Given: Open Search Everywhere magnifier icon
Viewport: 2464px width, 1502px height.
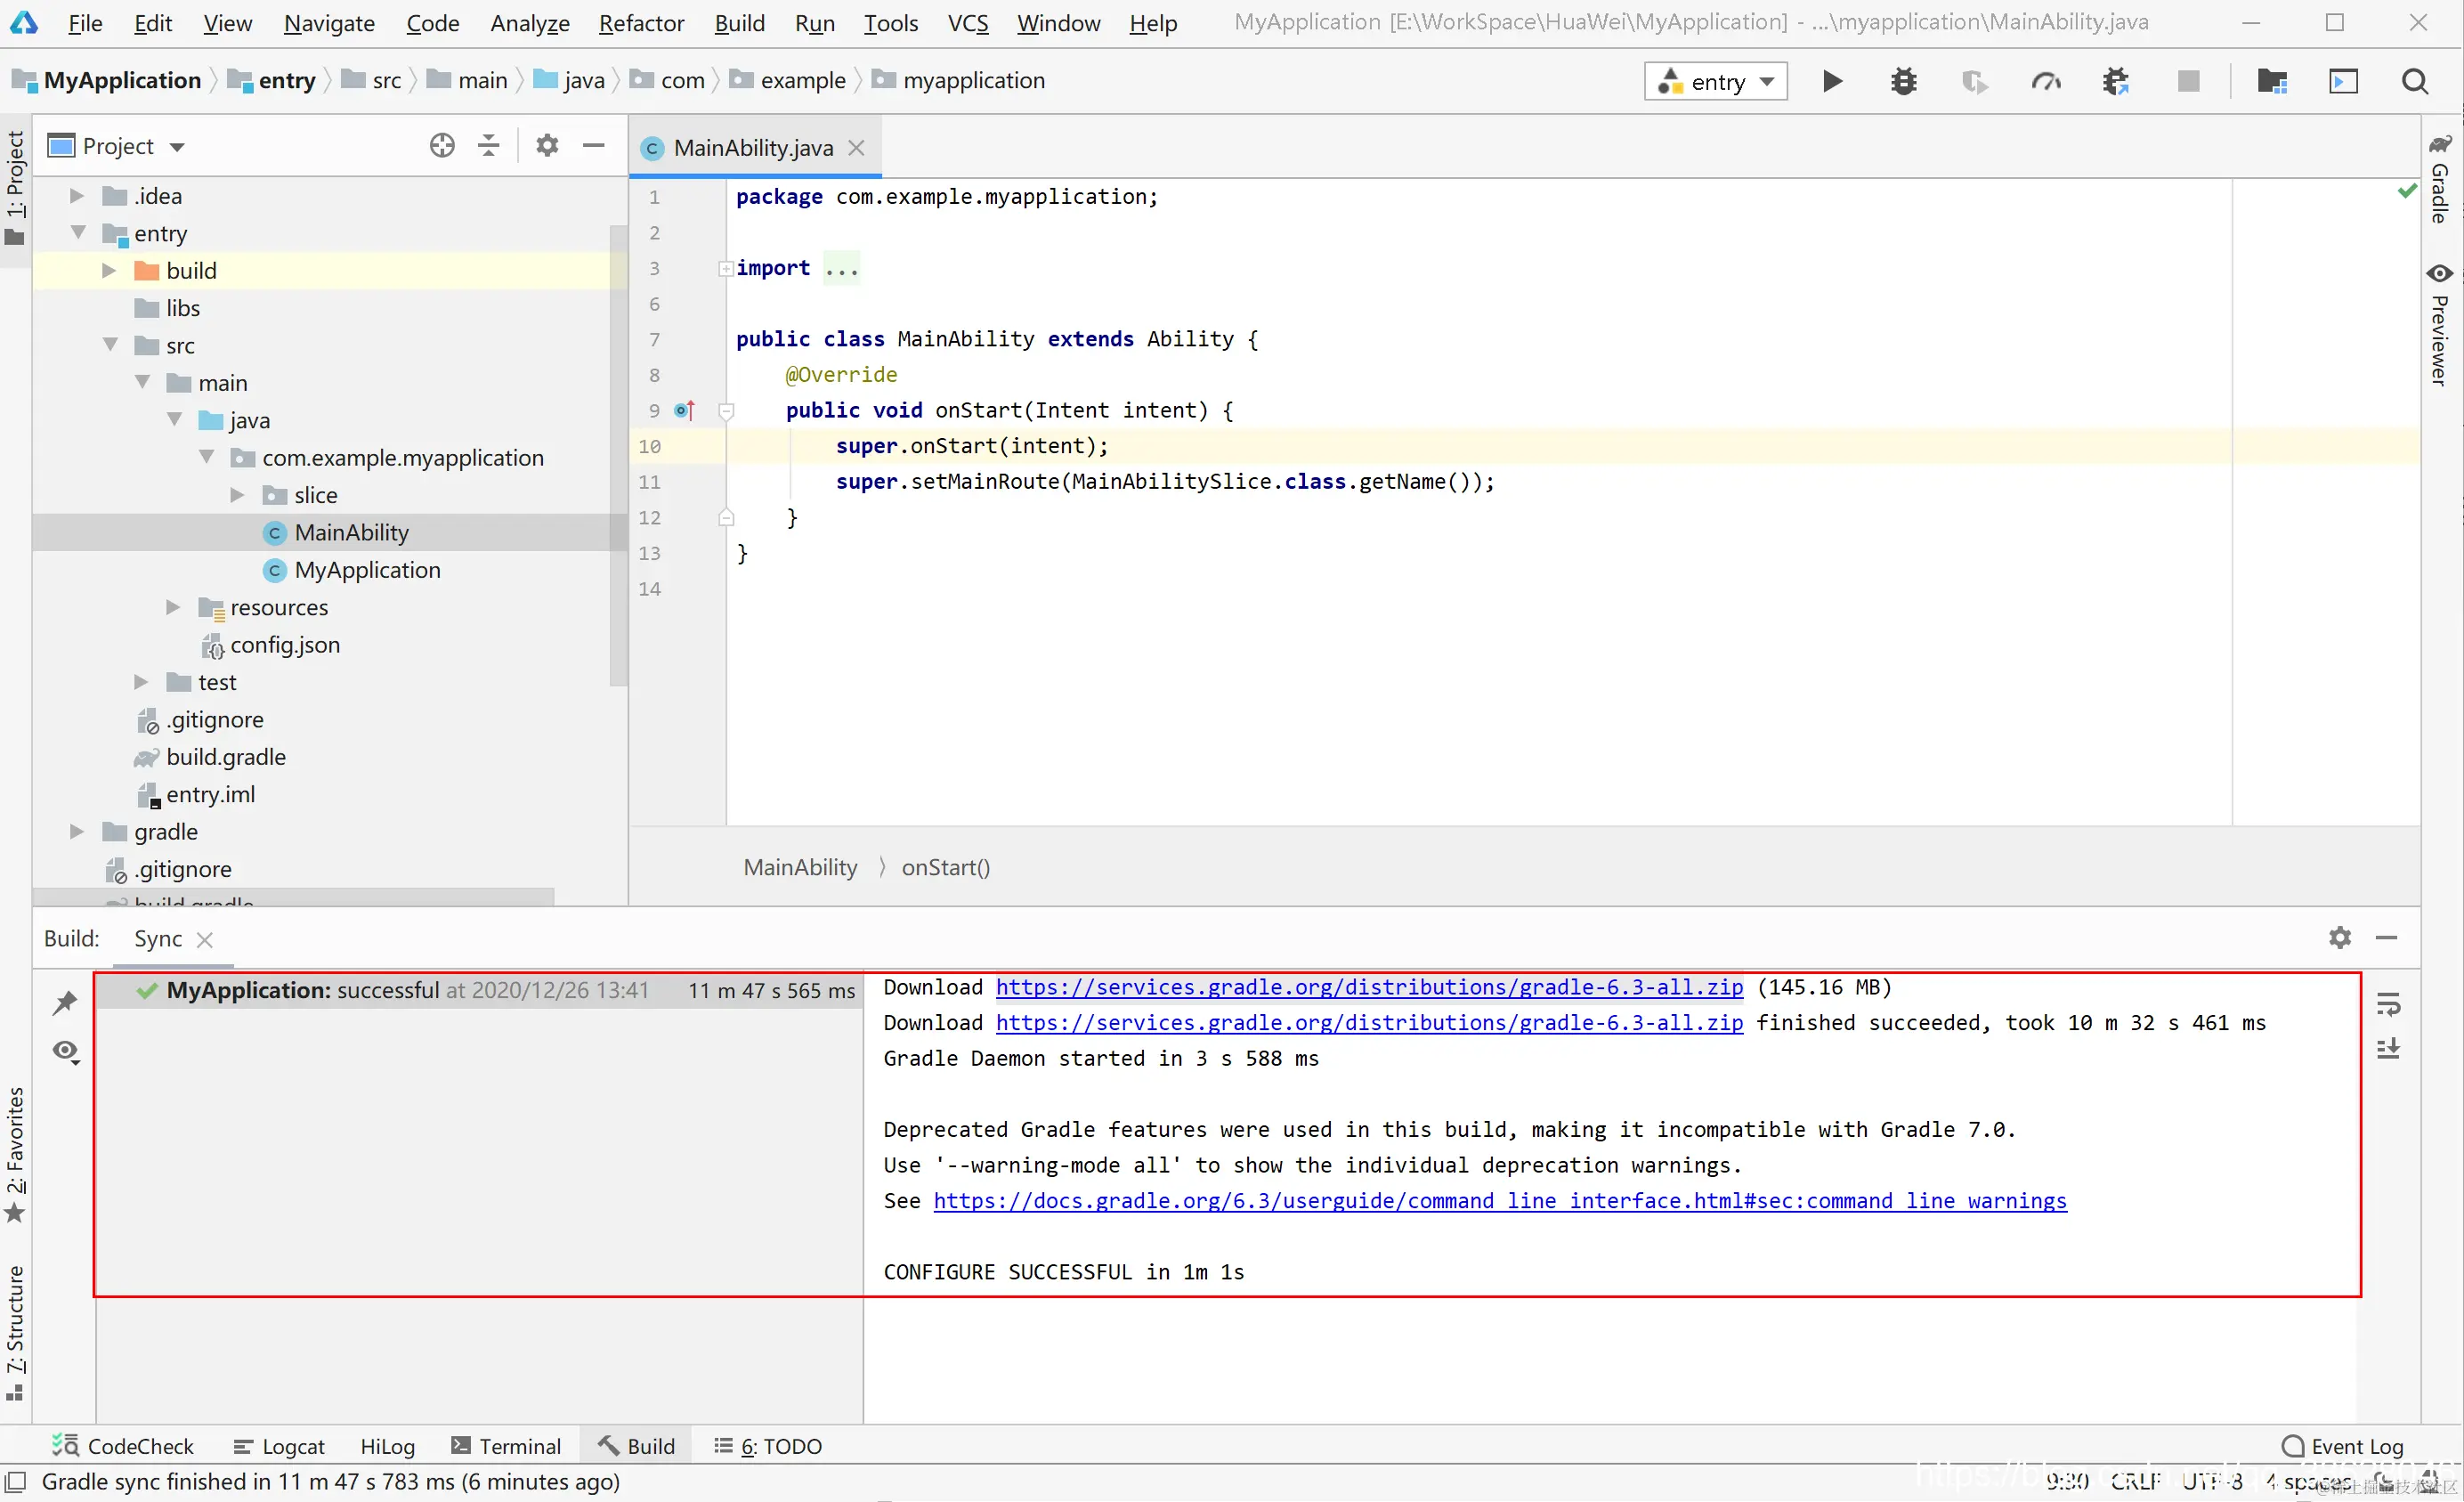Looking at the screenshot, I should [2414, 81].
